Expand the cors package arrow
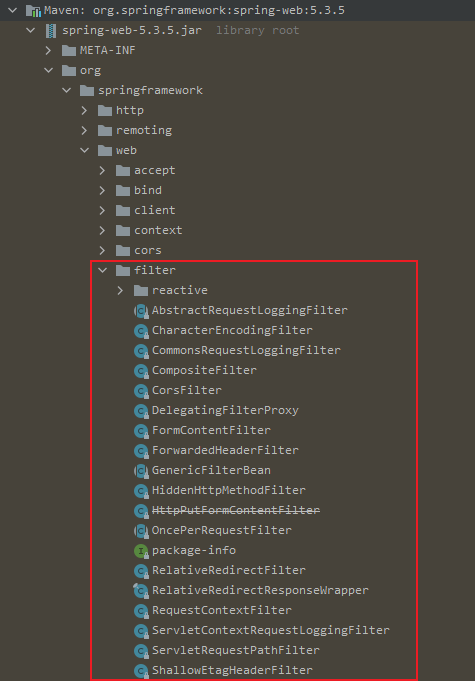Viewport: 475px width, 681px height. (102, 250)
